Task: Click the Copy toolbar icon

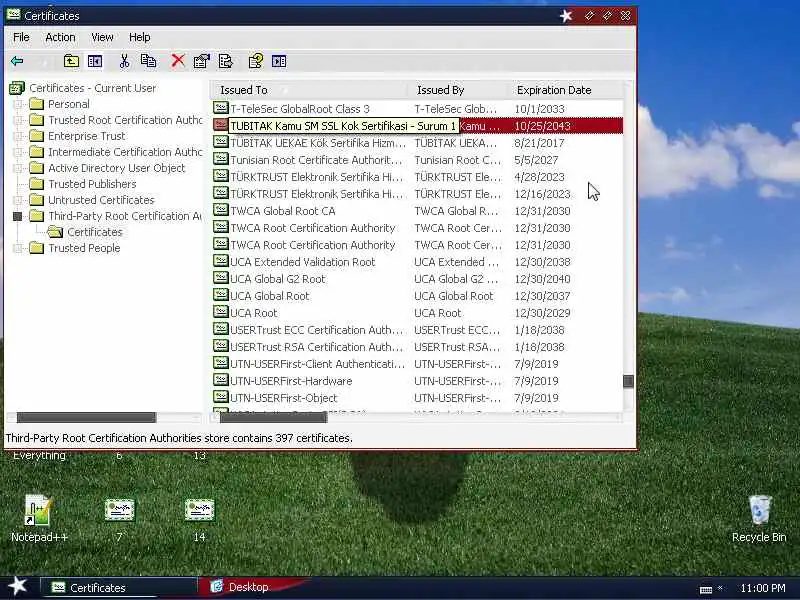Action: click(x=148, y=61)
